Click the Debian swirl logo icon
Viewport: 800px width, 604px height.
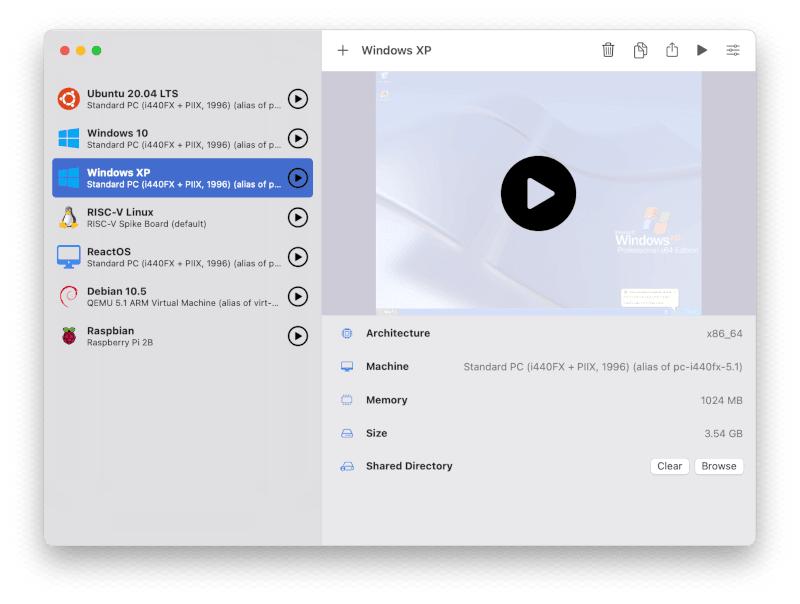[x=68, y=296]
